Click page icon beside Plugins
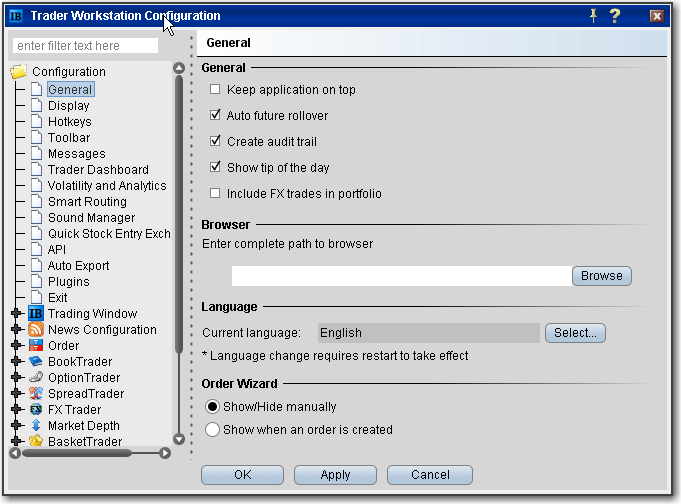 pos(37,282)
